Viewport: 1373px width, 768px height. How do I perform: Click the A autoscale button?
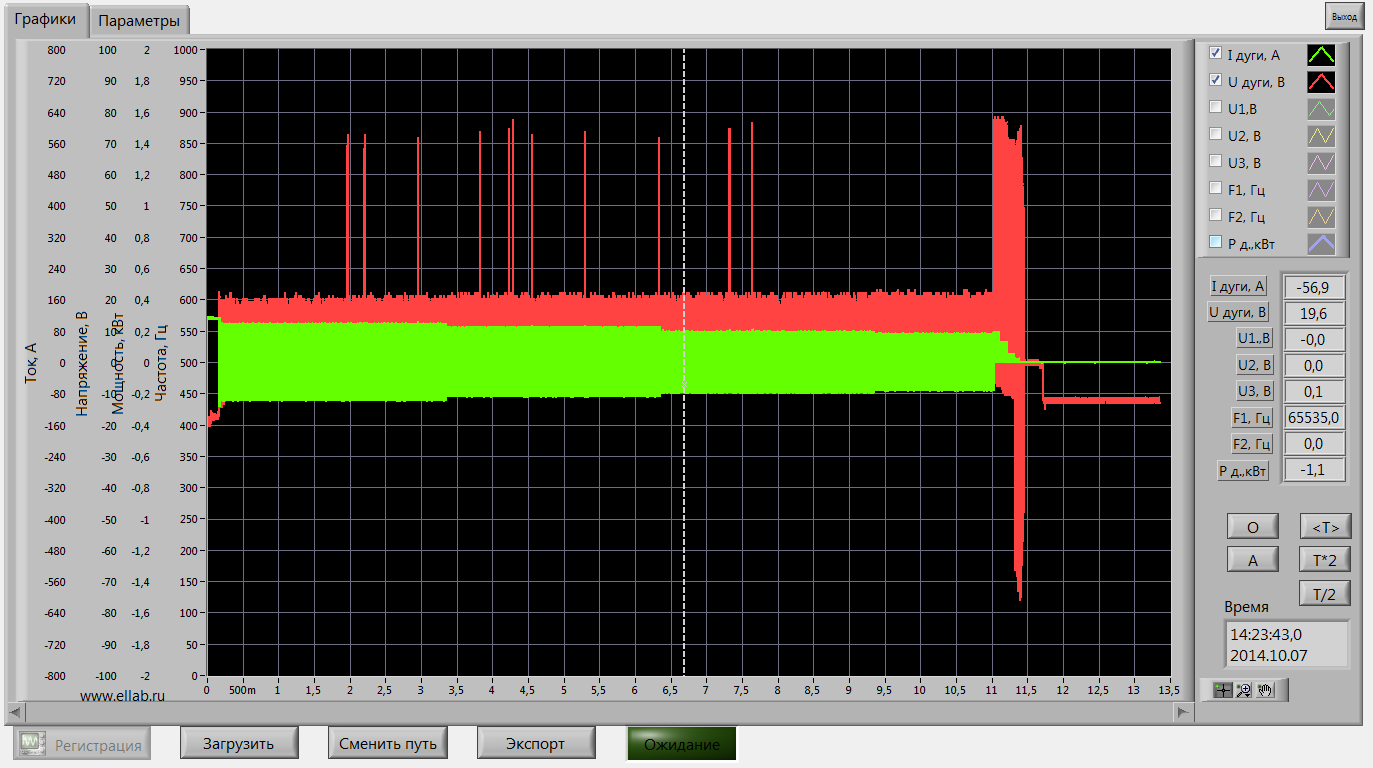coord(1253,560)
